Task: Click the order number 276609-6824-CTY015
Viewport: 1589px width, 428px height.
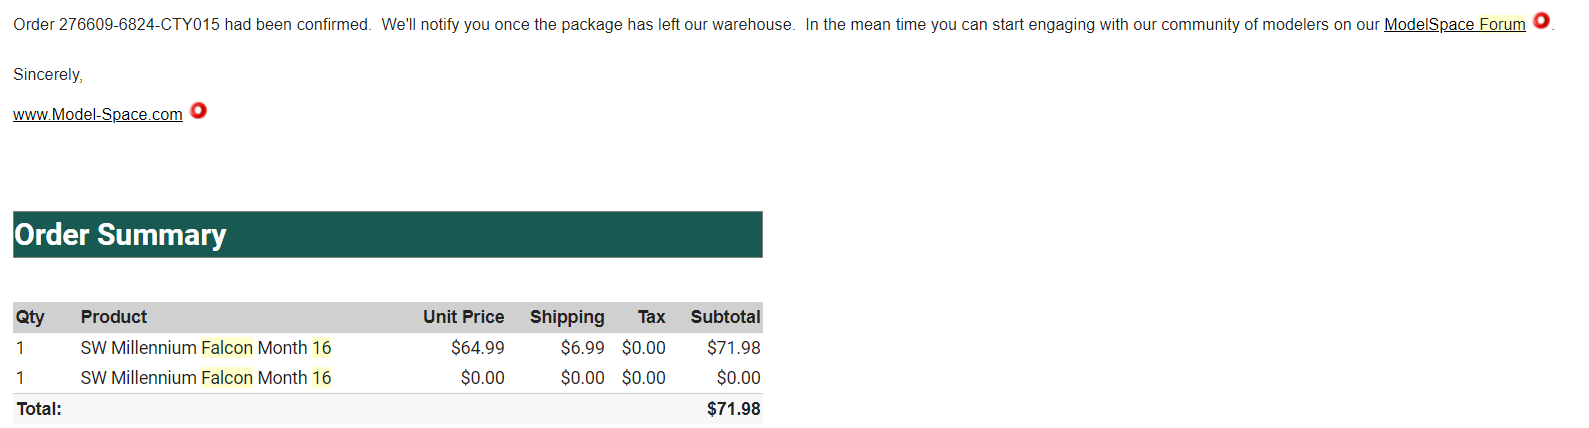Action: (139, 25)
